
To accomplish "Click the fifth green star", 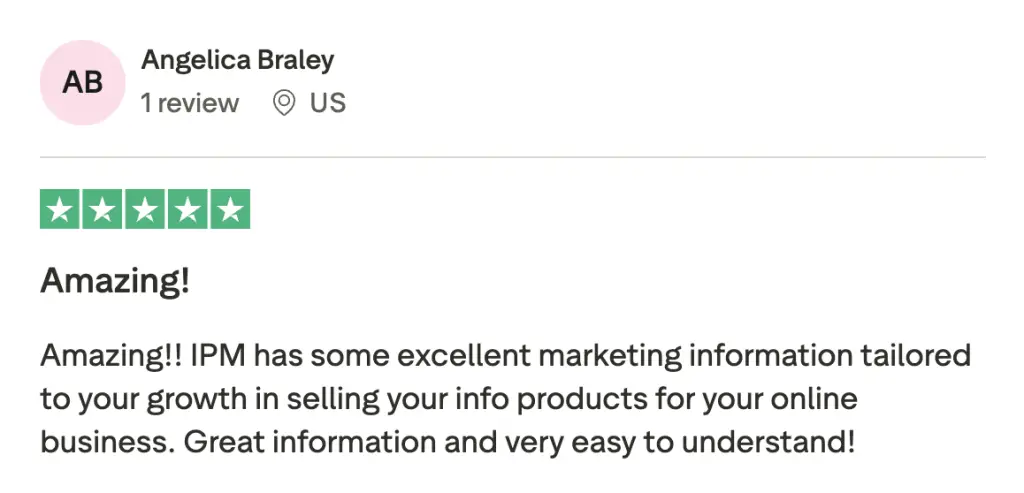I will pyautogui.click(x=230, y=209).
